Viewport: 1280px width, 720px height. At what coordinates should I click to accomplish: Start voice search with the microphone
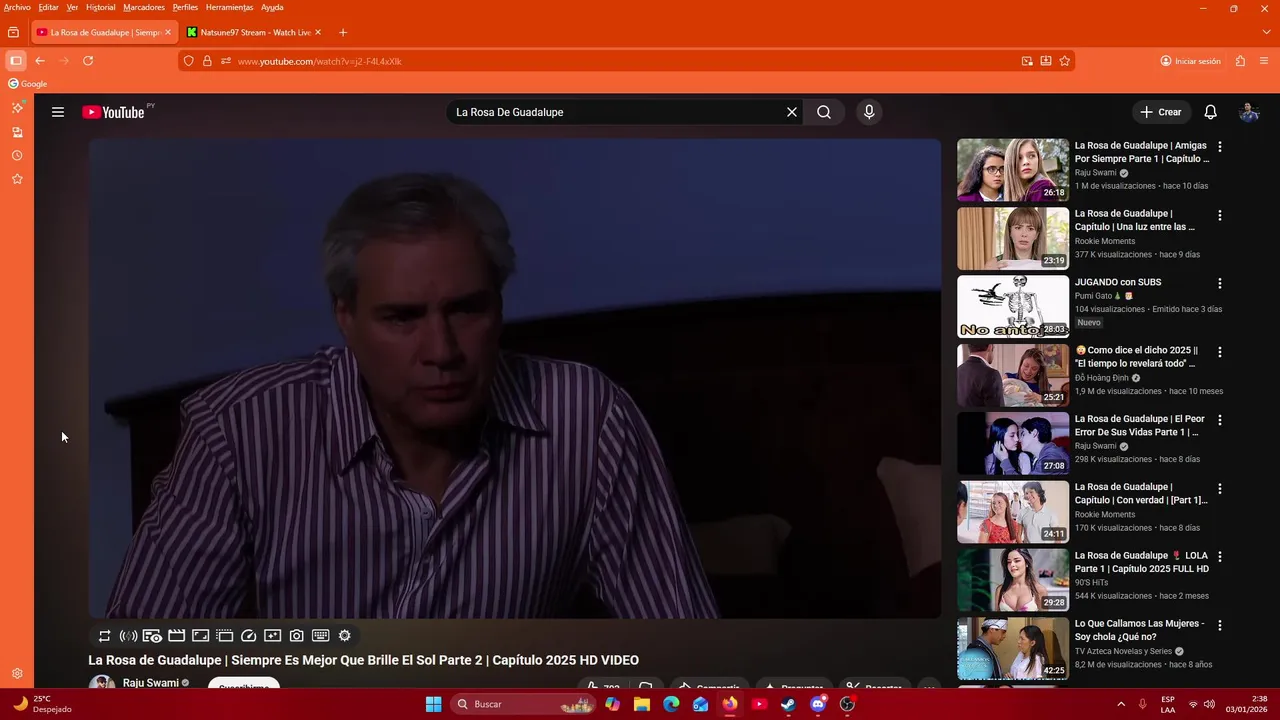point(869,112)
